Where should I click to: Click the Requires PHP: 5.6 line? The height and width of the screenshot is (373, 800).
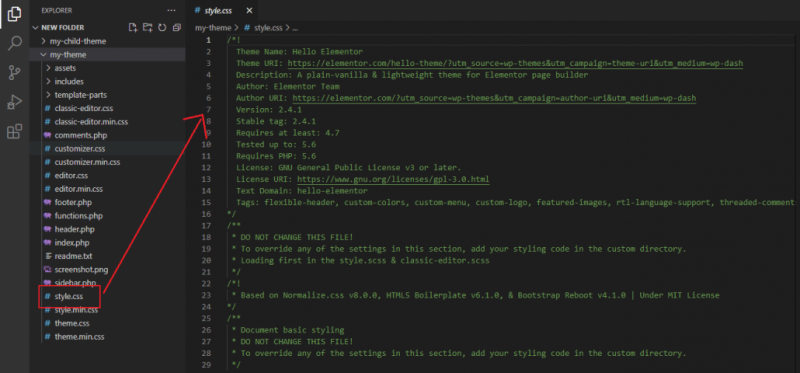276,156
